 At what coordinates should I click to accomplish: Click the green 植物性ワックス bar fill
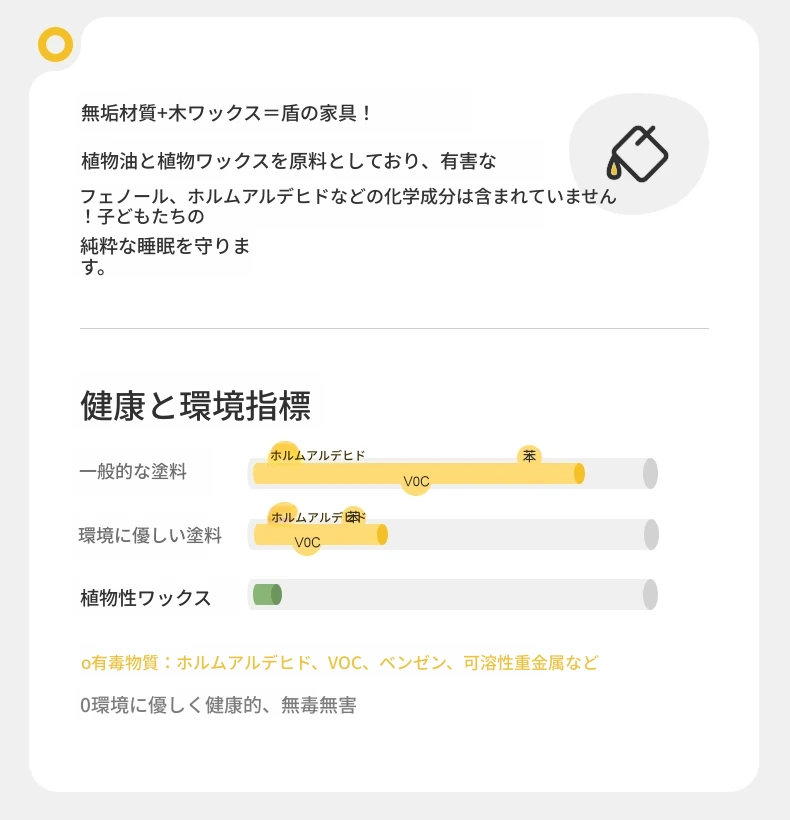click(x=268, y=595)
